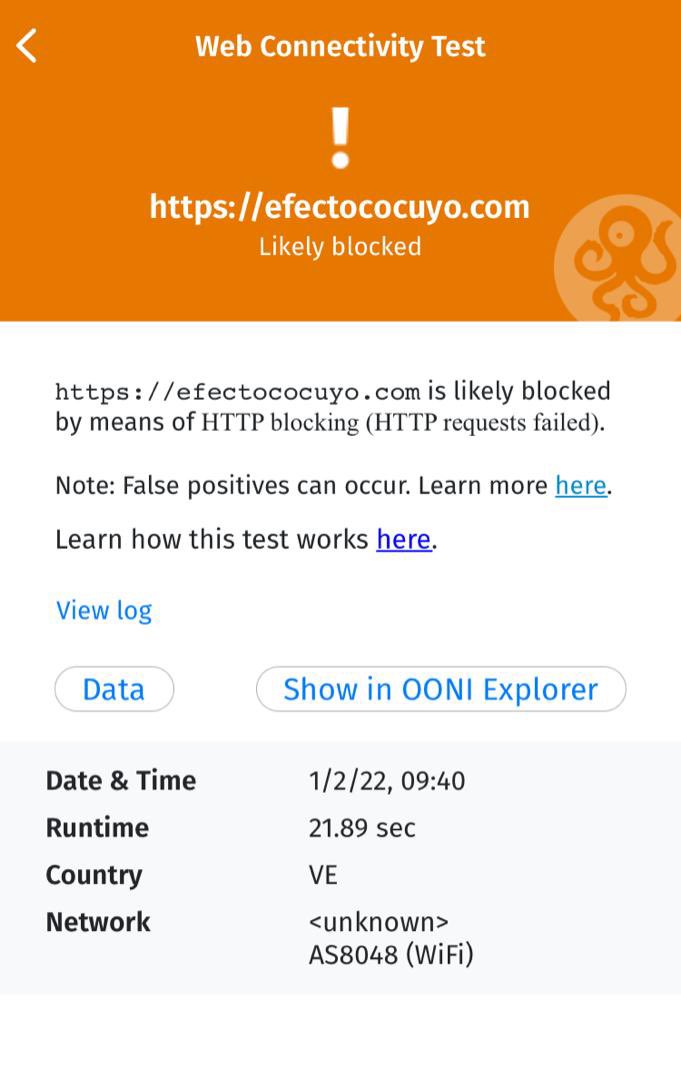
Task: Tap the Likely blocked status text
Action: pos(340,247)
